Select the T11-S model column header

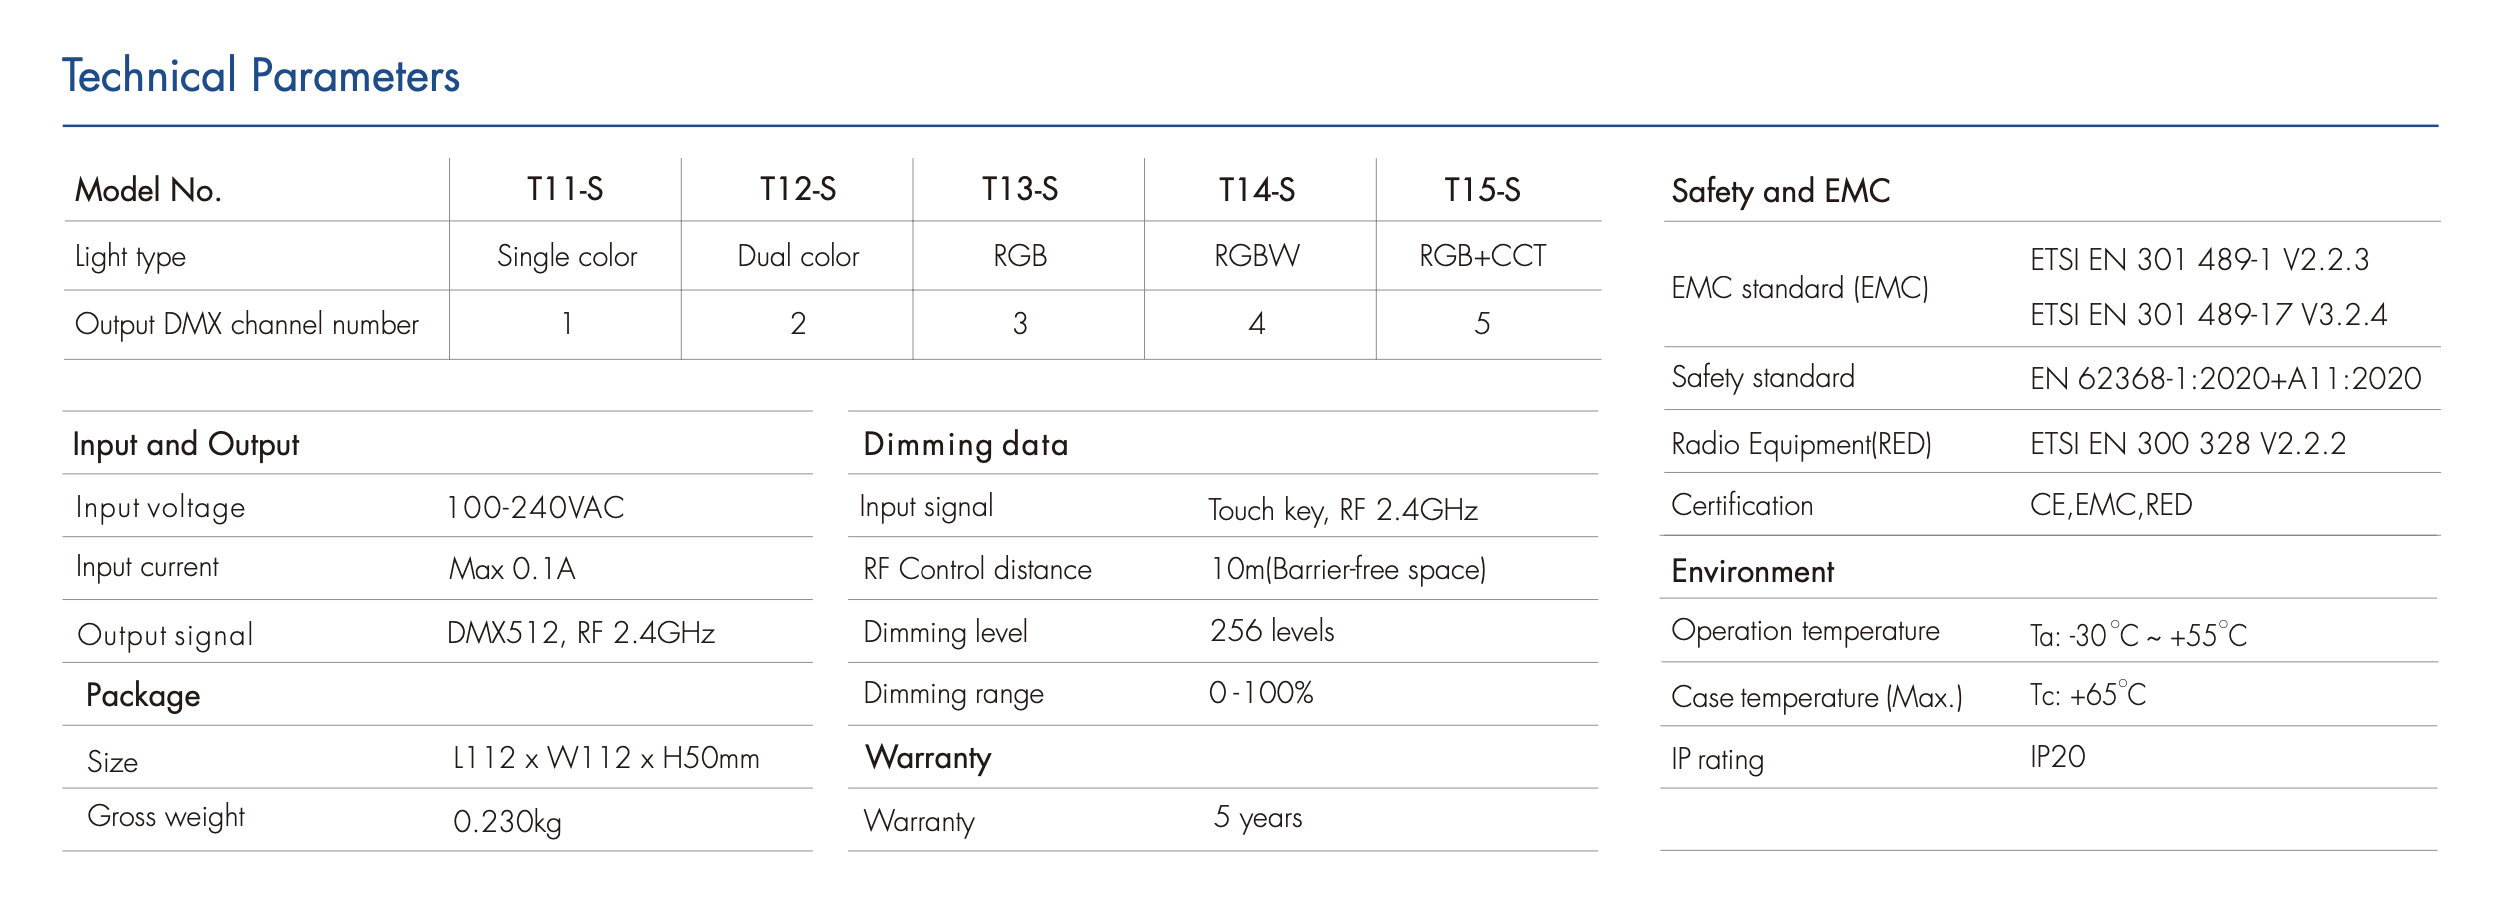[565, 190]
